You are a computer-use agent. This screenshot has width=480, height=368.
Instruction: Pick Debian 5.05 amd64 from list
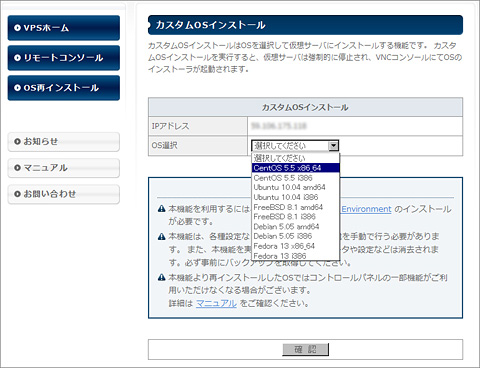(296, 227)
